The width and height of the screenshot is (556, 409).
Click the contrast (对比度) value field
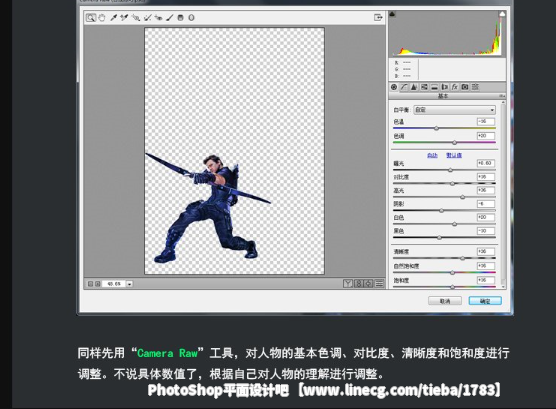point(486,177)
